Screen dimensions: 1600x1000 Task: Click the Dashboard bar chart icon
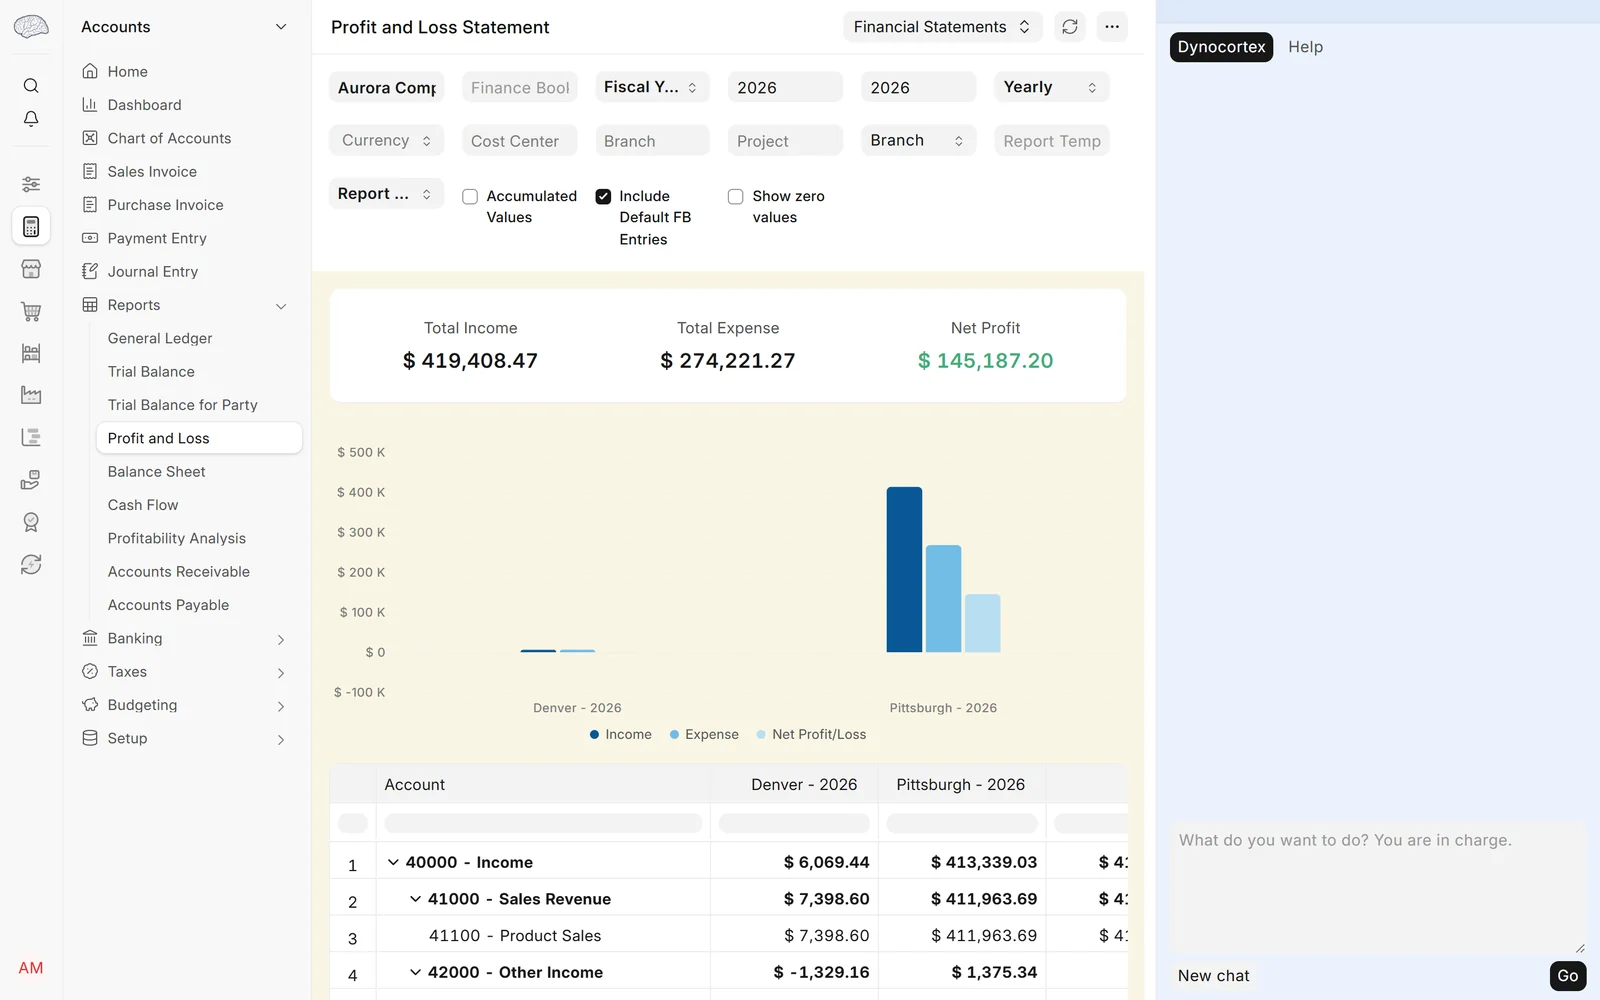(x=90, y=105)
